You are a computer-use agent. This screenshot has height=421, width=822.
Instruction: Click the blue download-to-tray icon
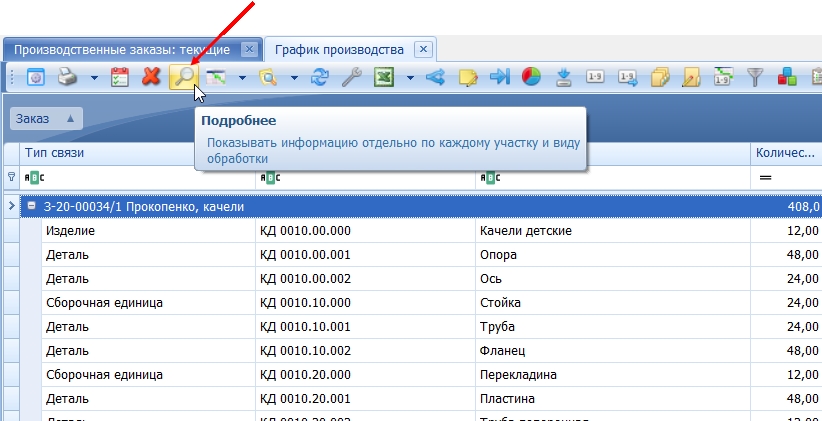coord(564,78)
